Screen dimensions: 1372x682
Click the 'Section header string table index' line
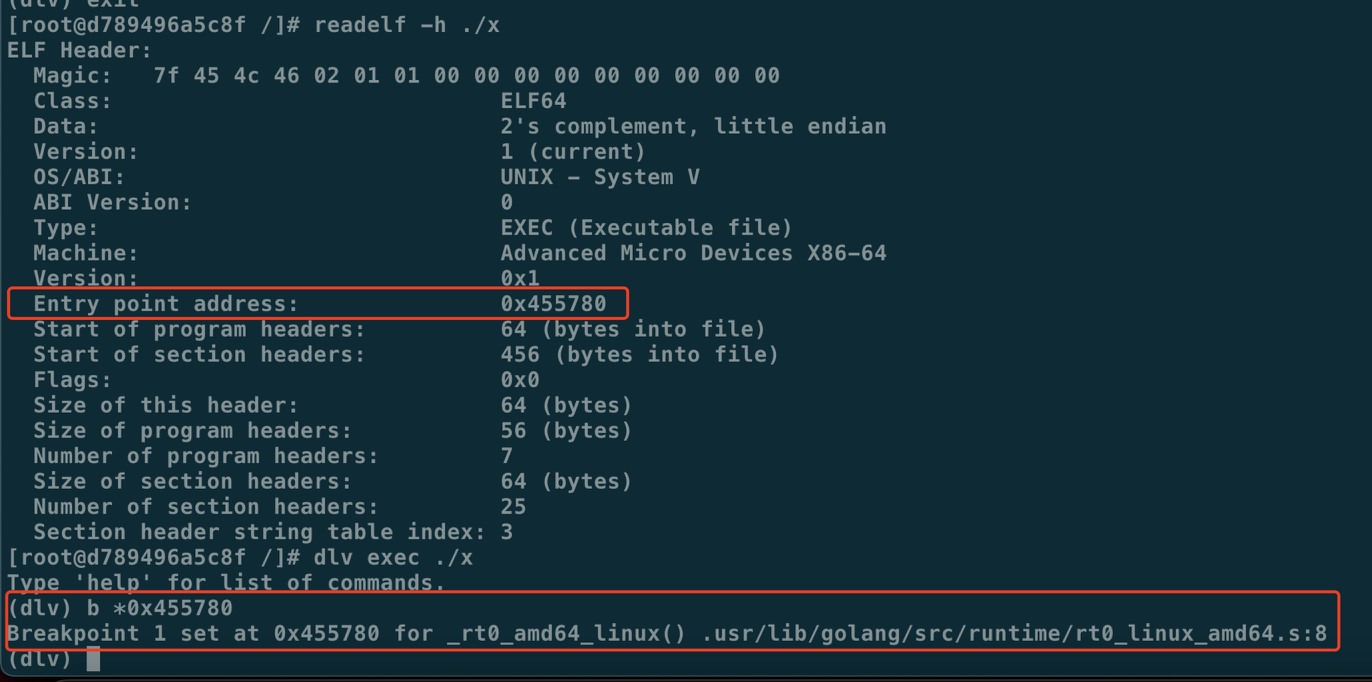coord(273,532)
